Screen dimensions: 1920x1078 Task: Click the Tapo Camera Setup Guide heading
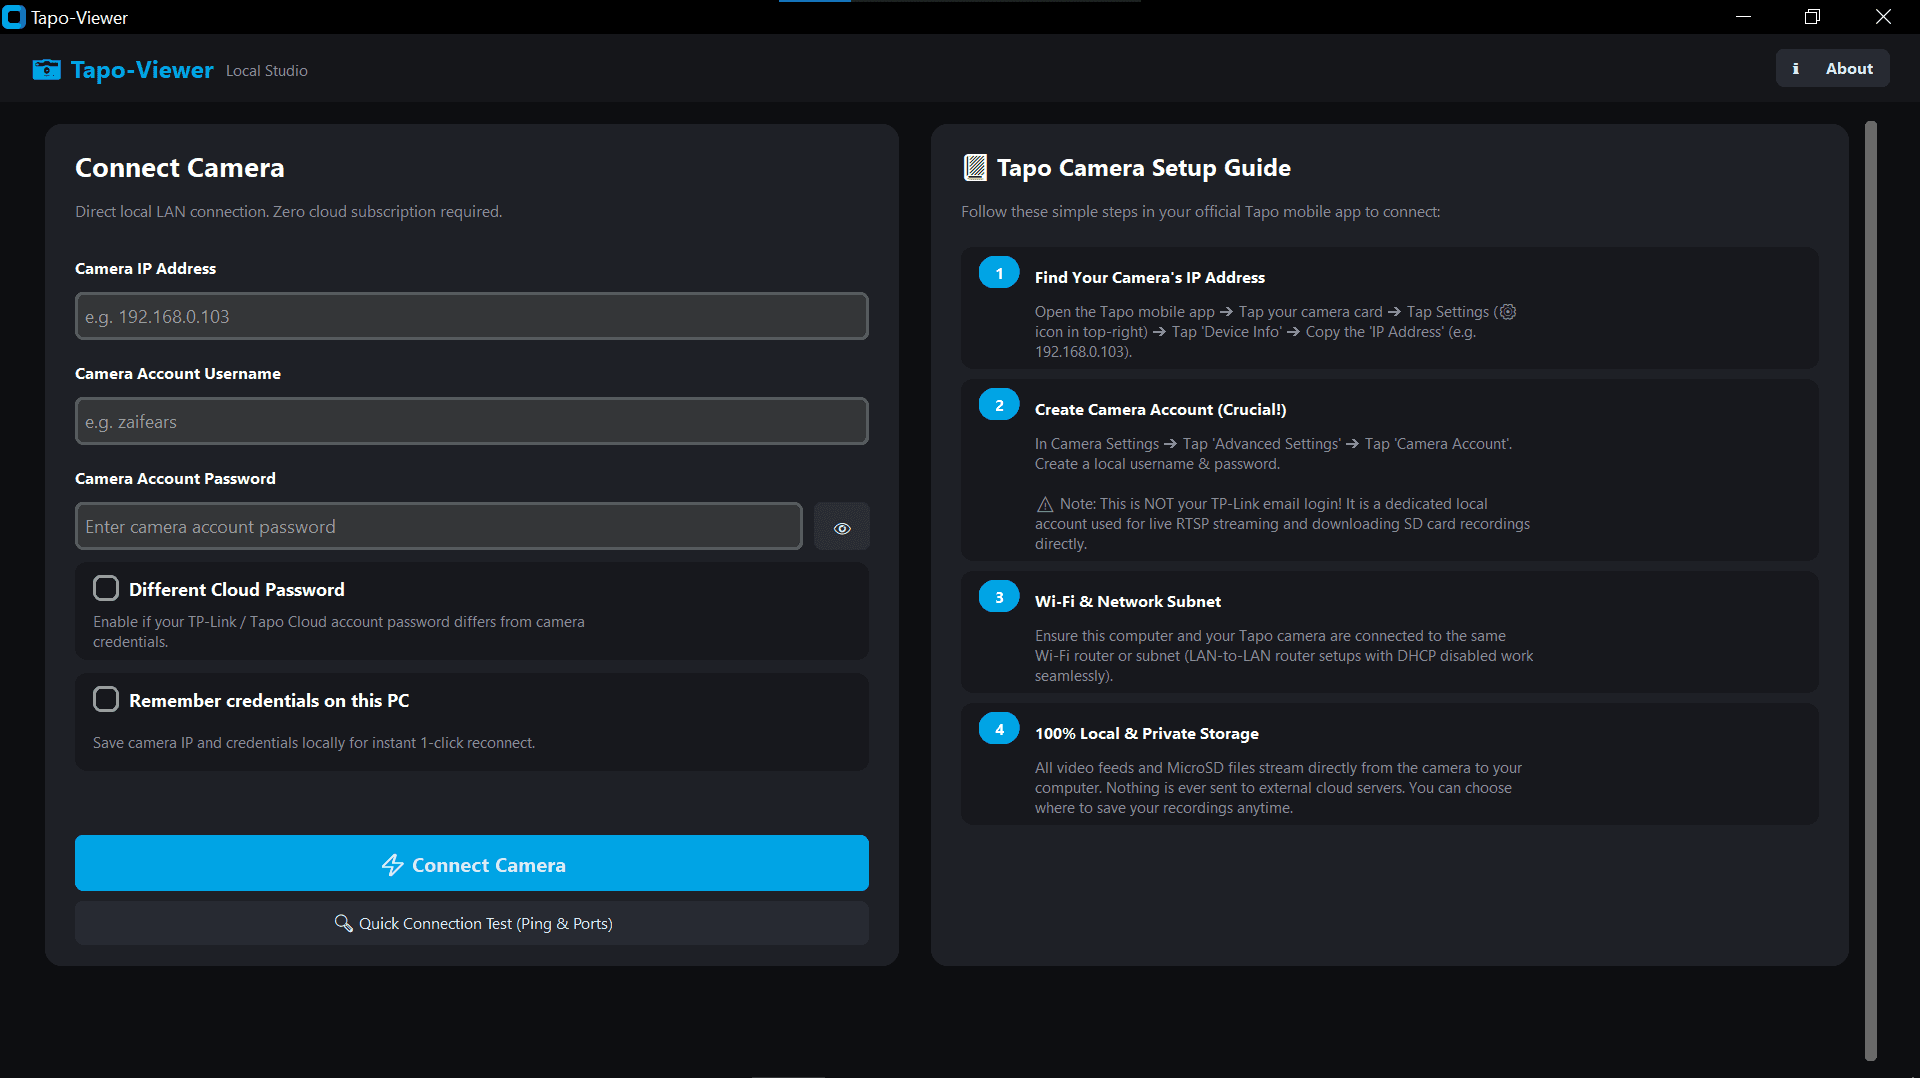coord(1144,168)
